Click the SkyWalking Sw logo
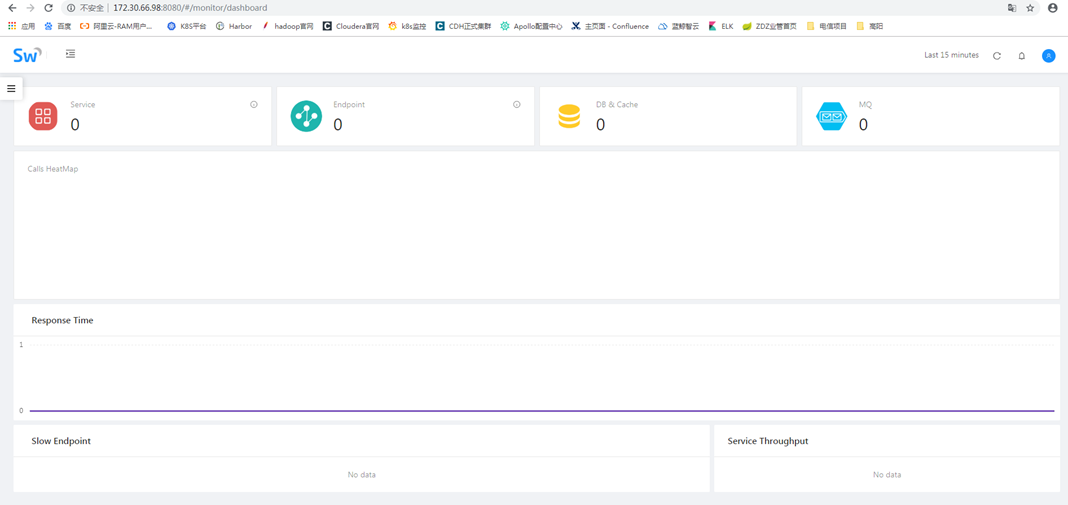The width and height of the screenshot is (1068, 505). coord(27,55)
